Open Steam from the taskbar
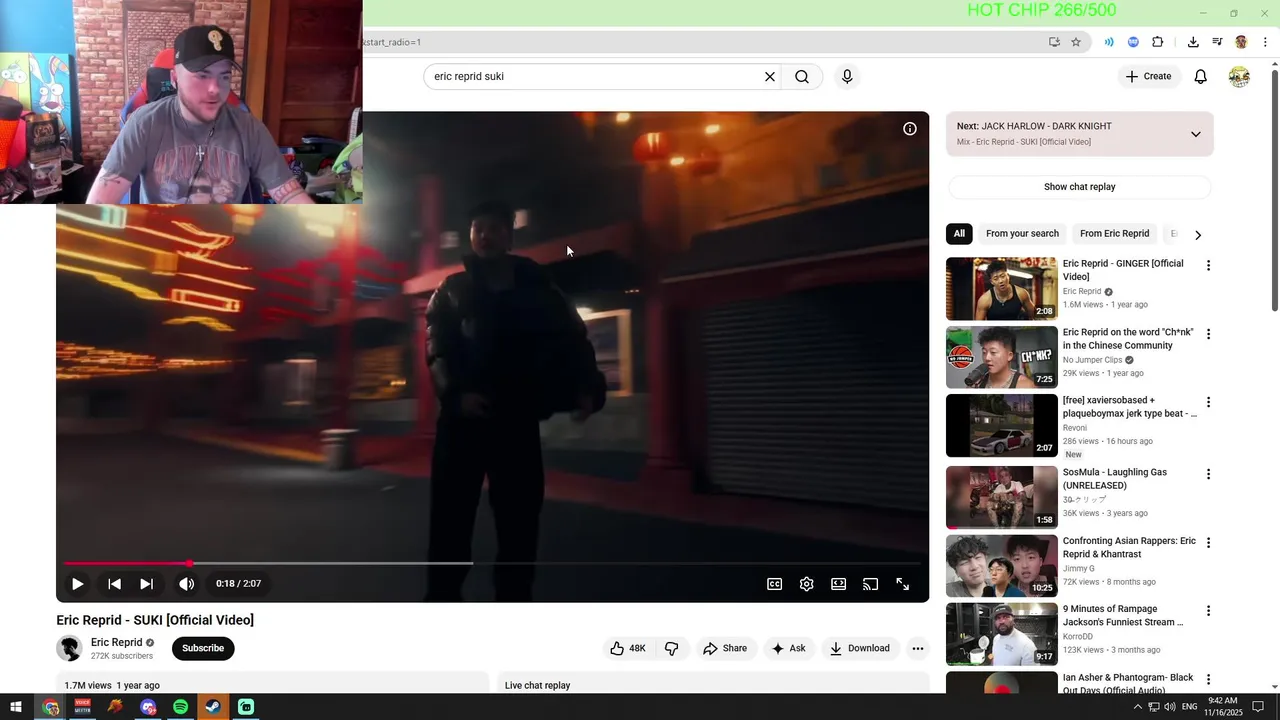The width and height of the screenshot is (1280, 720). click(213, 707)
